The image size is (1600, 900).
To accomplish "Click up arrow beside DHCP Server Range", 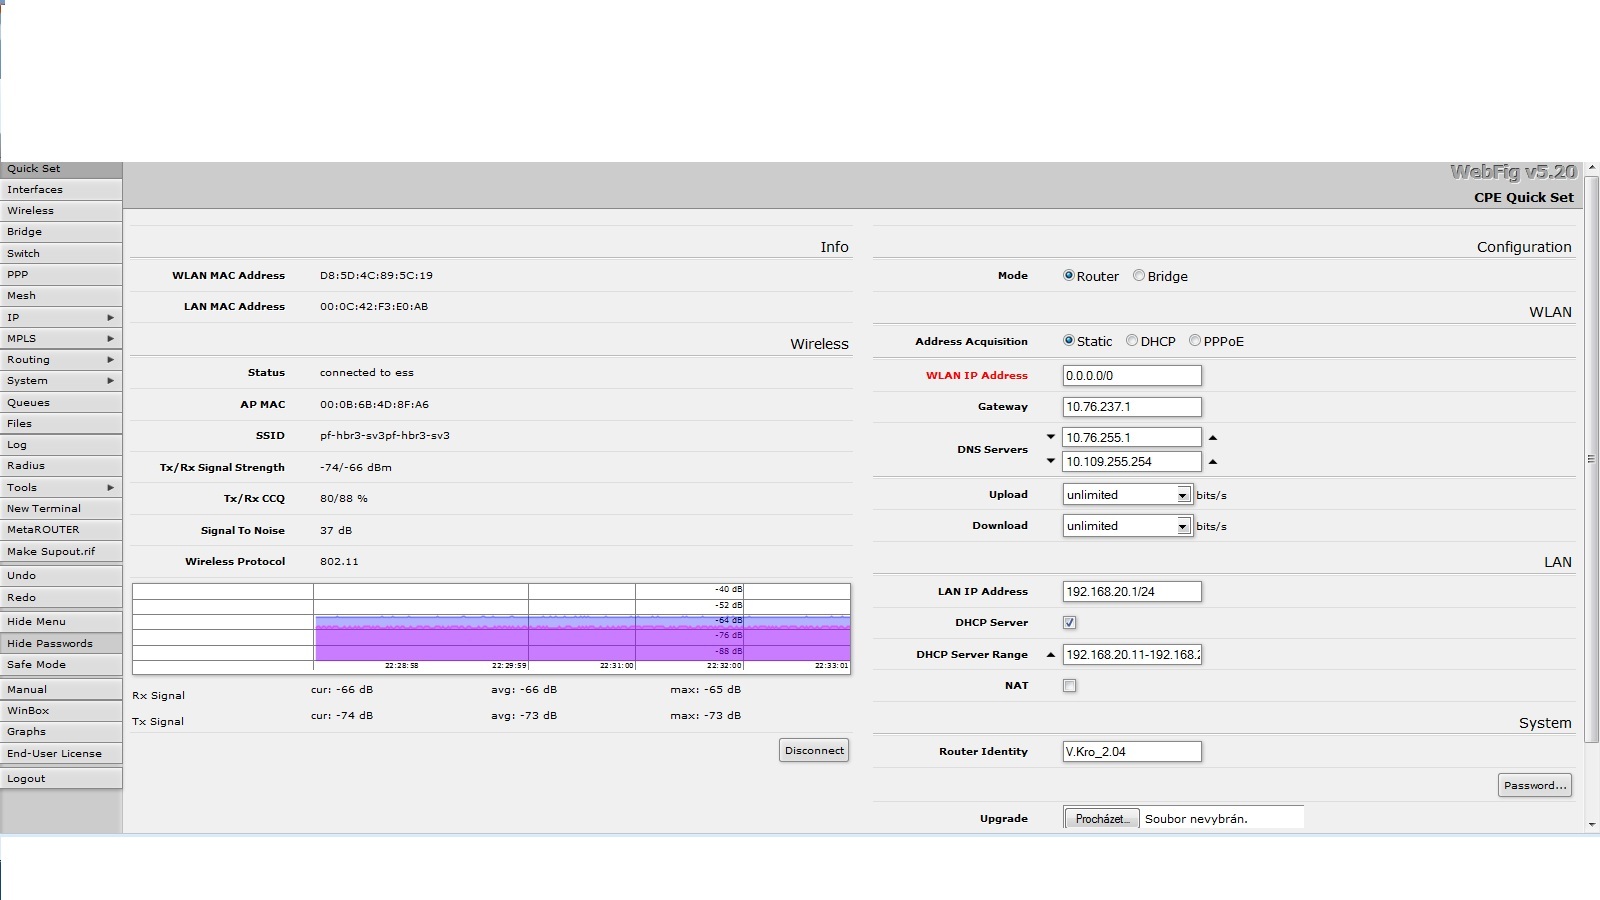I will [1050, 655].
